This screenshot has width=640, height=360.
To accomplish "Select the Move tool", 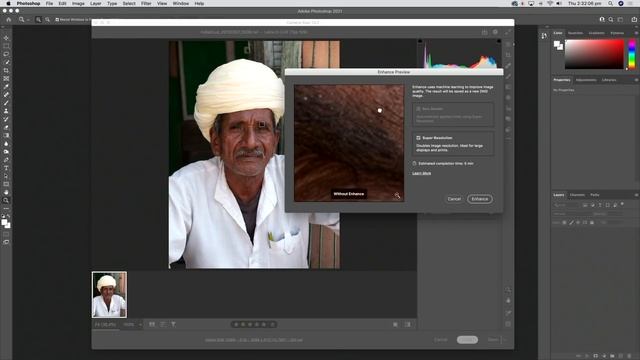I will 6,38.
